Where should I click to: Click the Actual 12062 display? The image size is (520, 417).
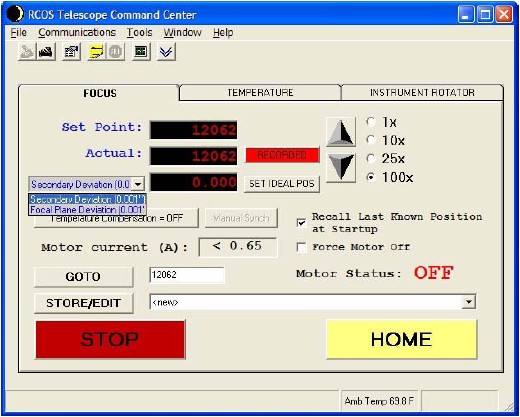click(193, 156)
